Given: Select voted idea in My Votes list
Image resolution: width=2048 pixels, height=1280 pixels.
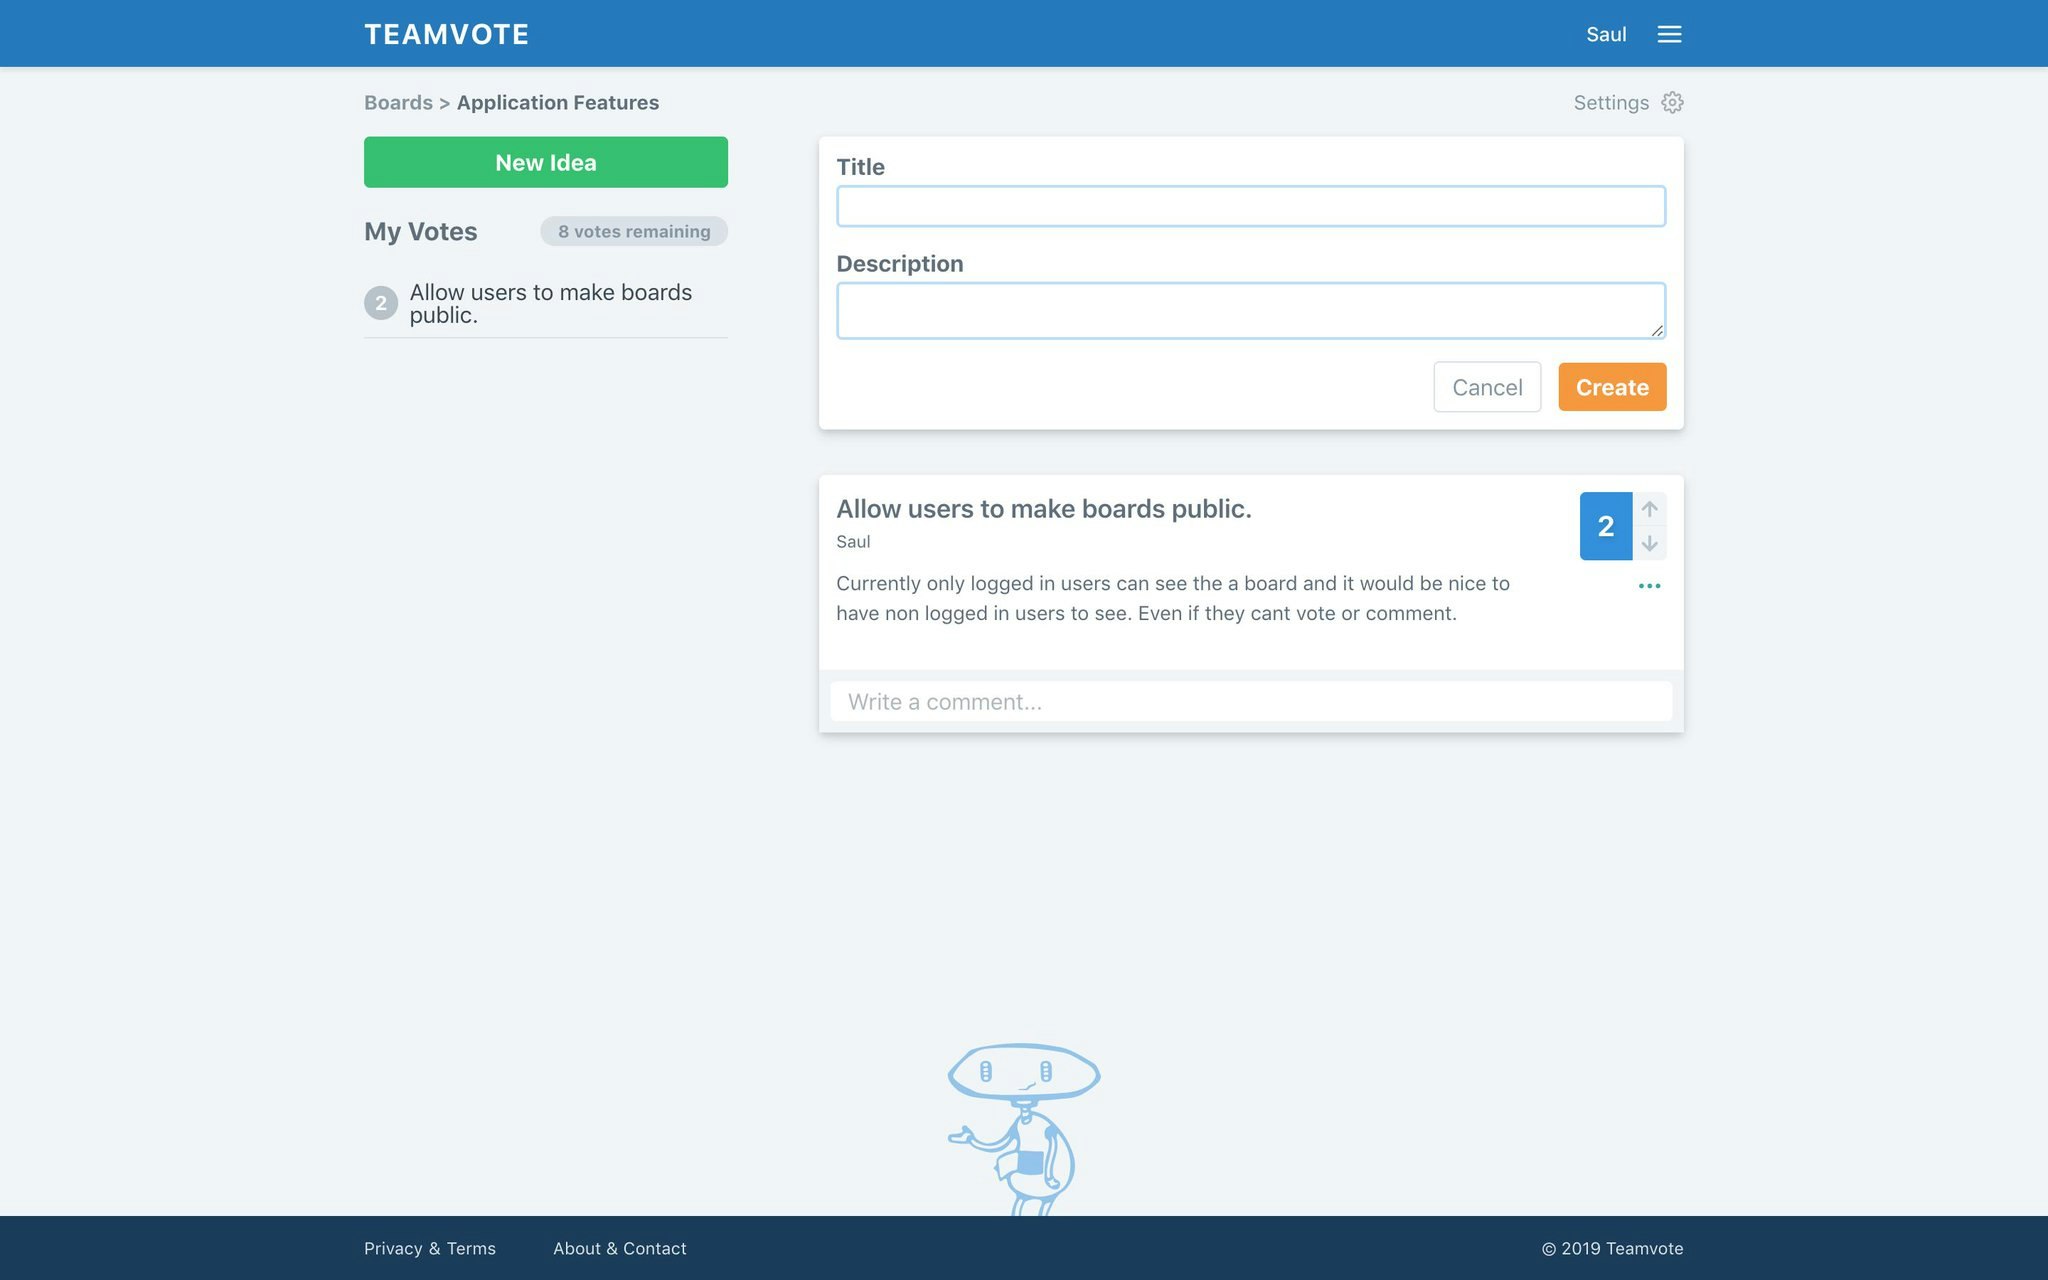Looking at the screenshot, I should pos(550,303).
